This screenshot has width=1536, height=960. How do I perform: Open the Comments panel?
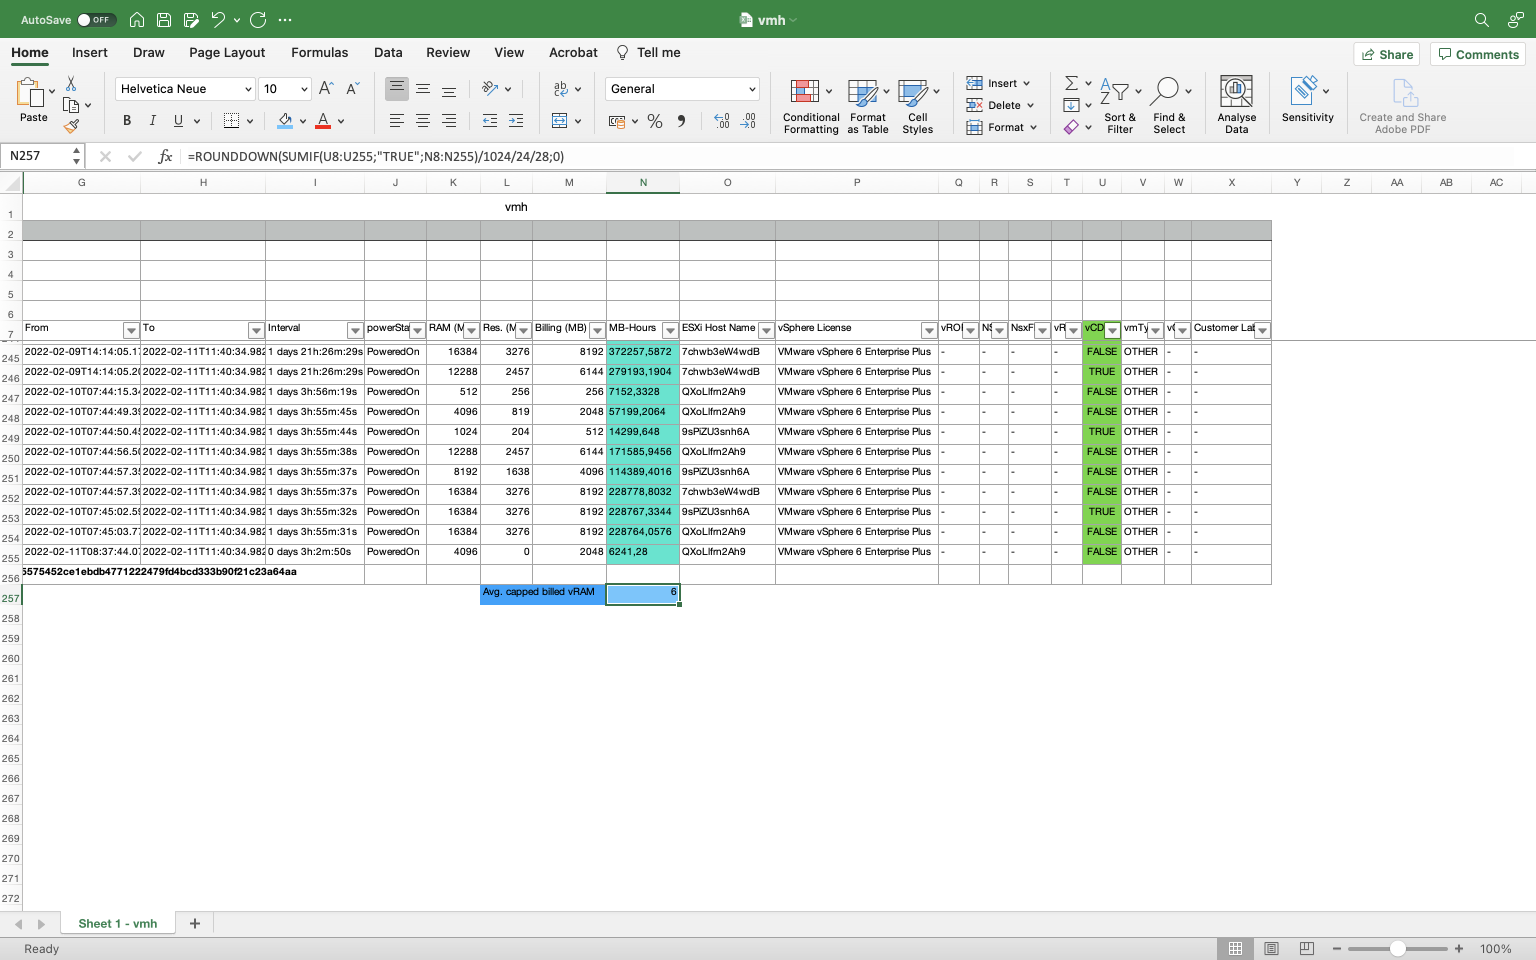pos(1477,54)
